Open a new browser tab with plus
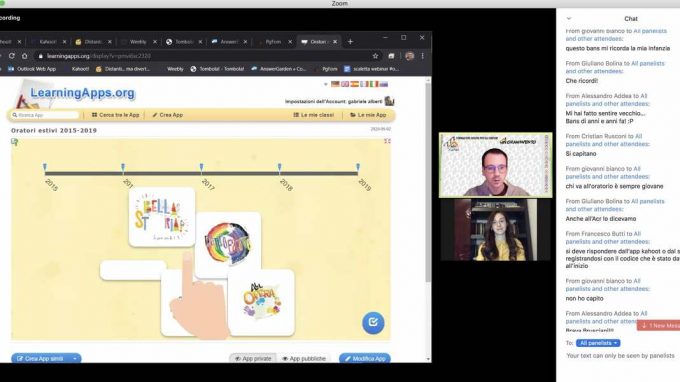This screenshot has width=680, height=382. (350, 42)
